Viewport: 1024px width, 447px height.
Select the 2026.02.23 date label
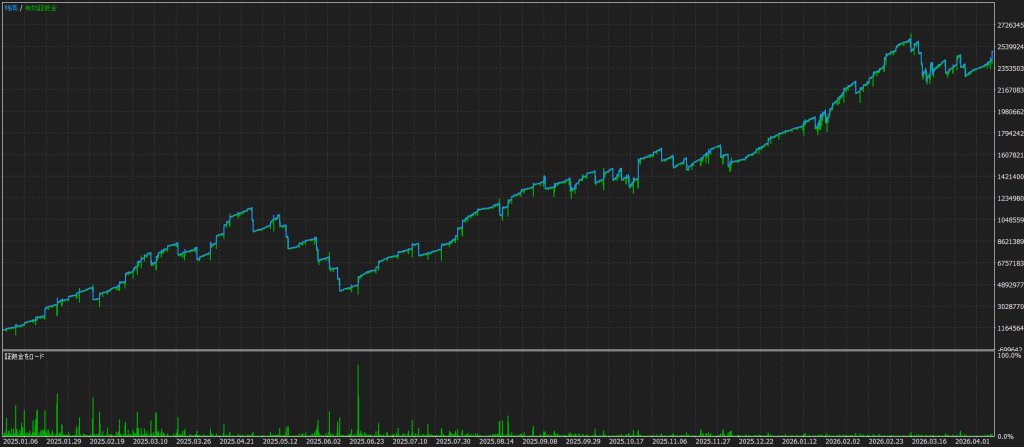(884, 442)
